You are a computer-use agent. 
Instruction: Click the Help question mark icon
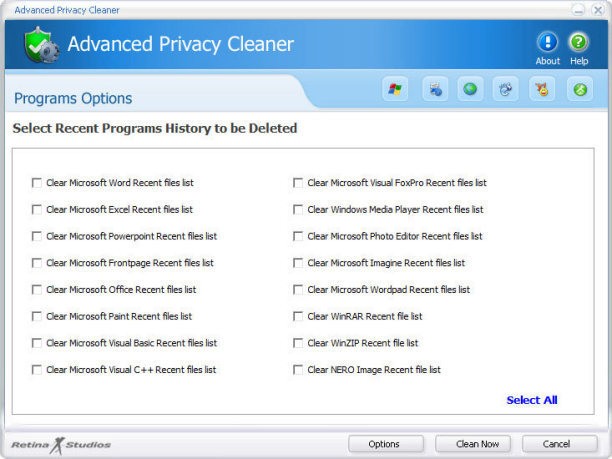578,42
